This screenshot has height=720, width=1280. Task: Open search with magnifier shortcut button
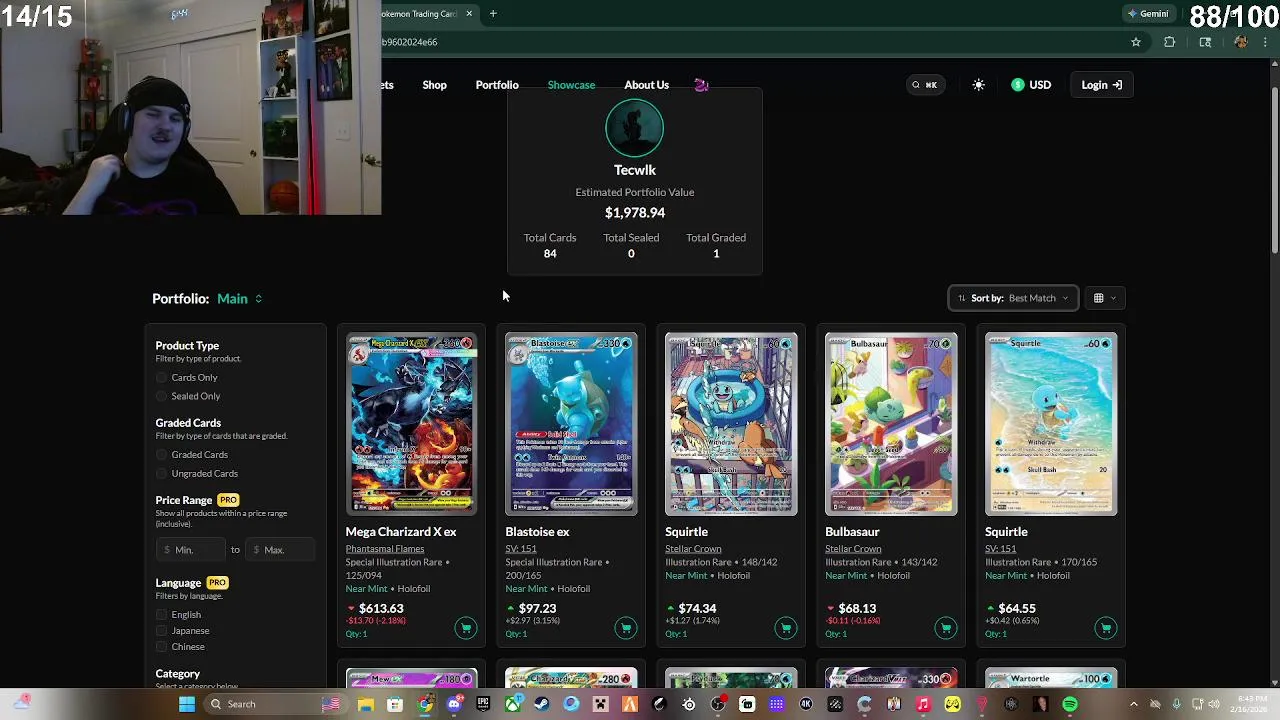[924, 85]
